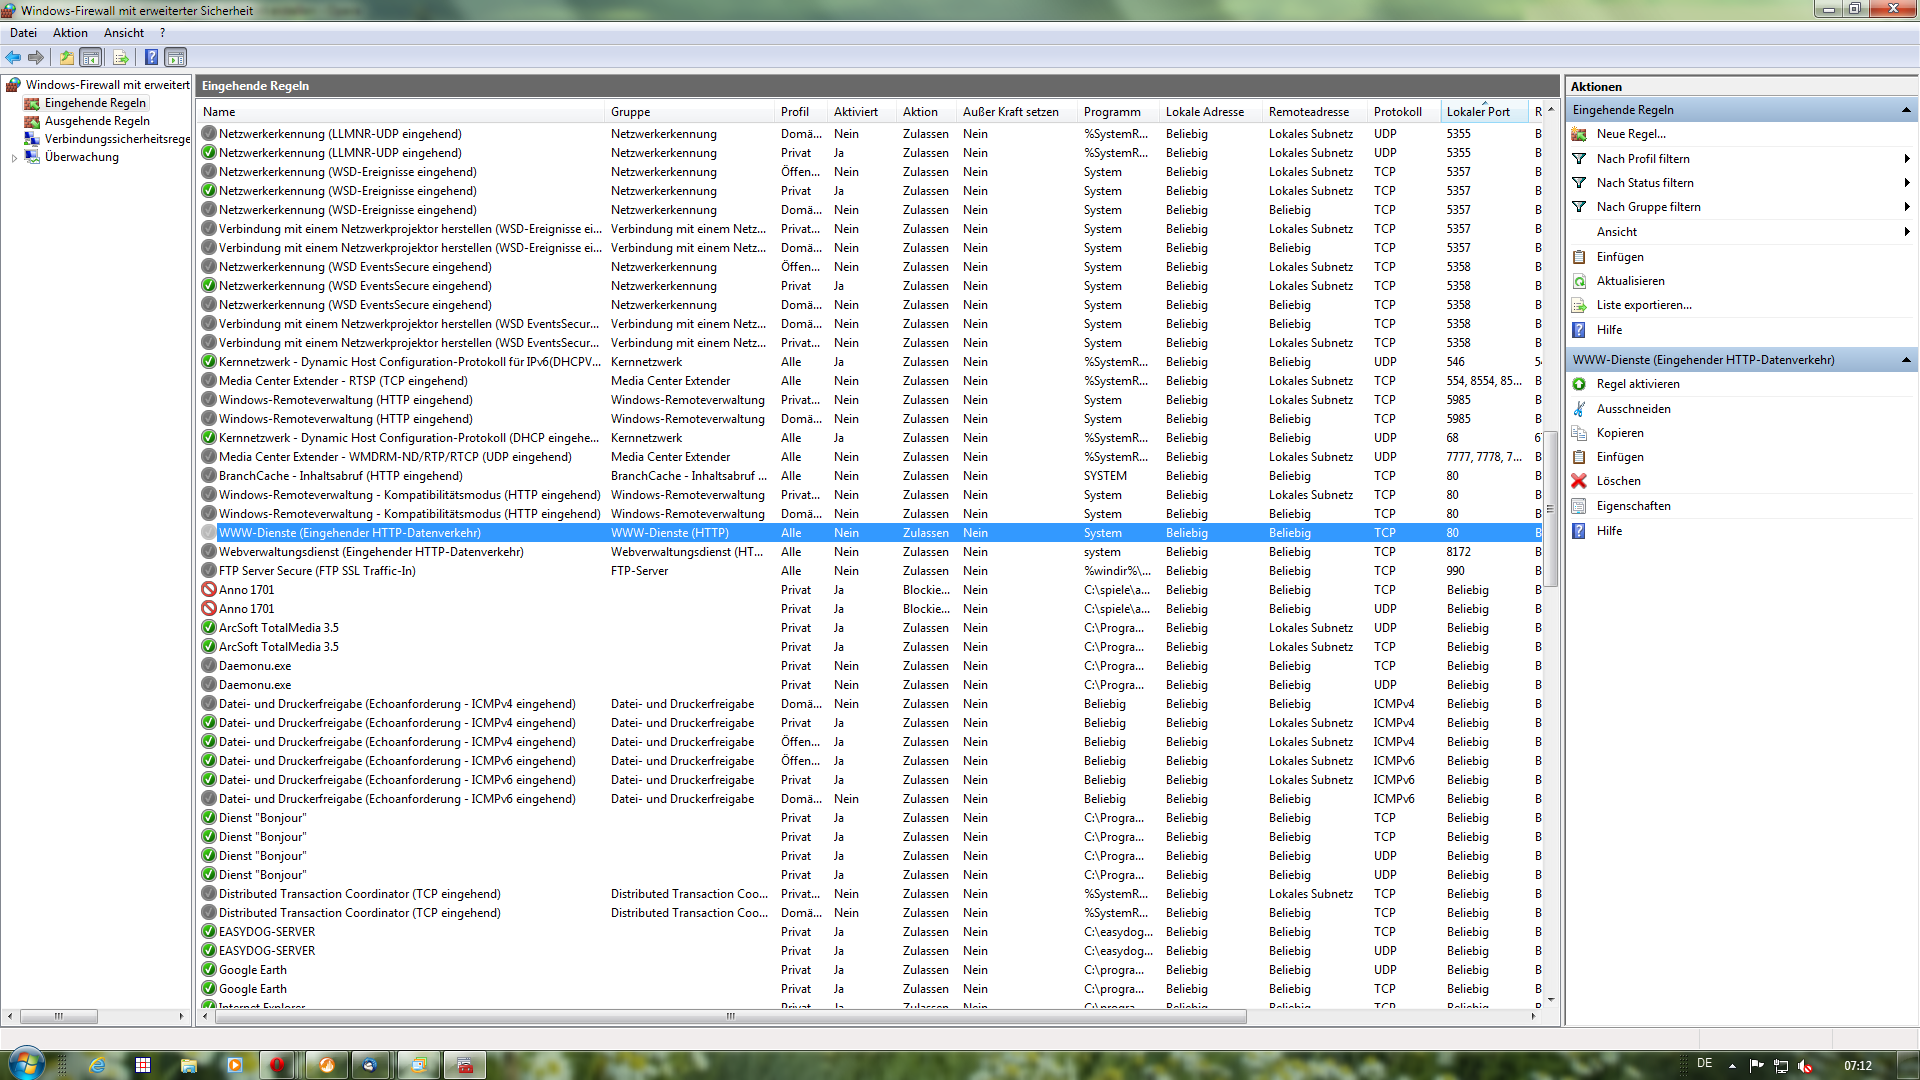1920x1080 pixels.
Task: Open help from the toolbar question mark
Action: coord(151,58)
